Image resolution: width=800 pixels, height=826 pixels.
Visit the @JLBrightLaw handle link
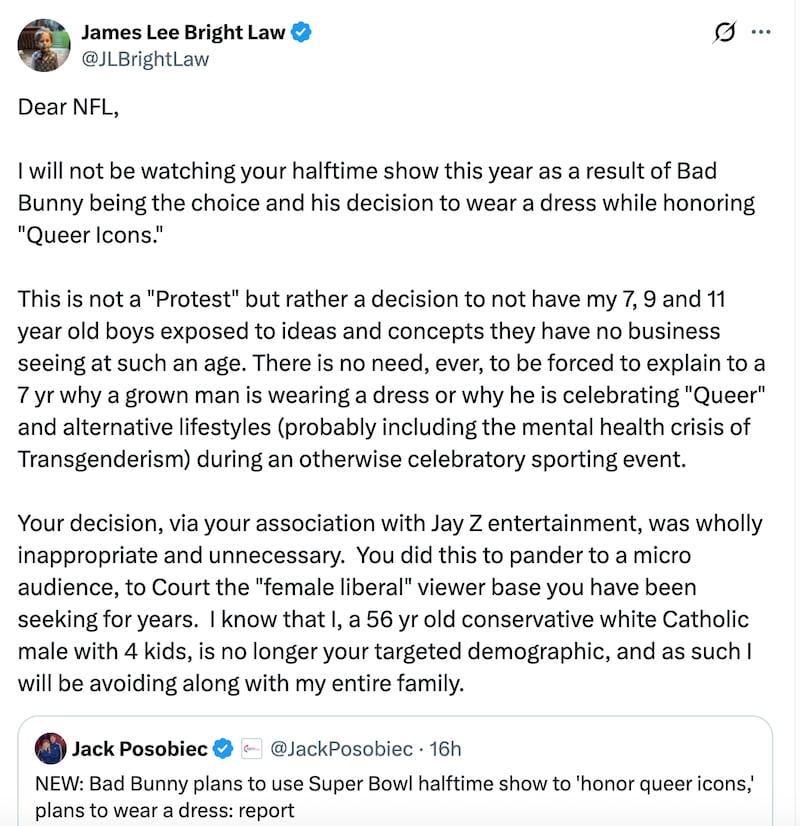145,58
